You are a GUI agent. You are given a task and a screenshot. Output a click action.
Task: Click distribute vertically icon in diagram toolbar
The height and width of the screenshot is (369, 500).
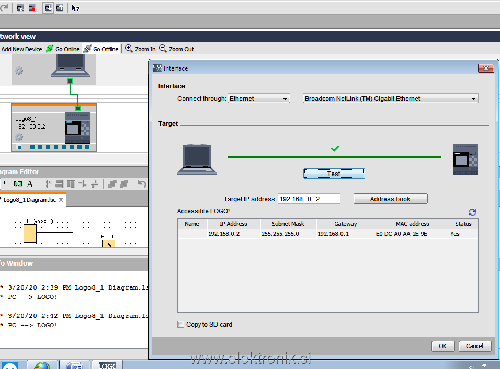click(94, 184)
